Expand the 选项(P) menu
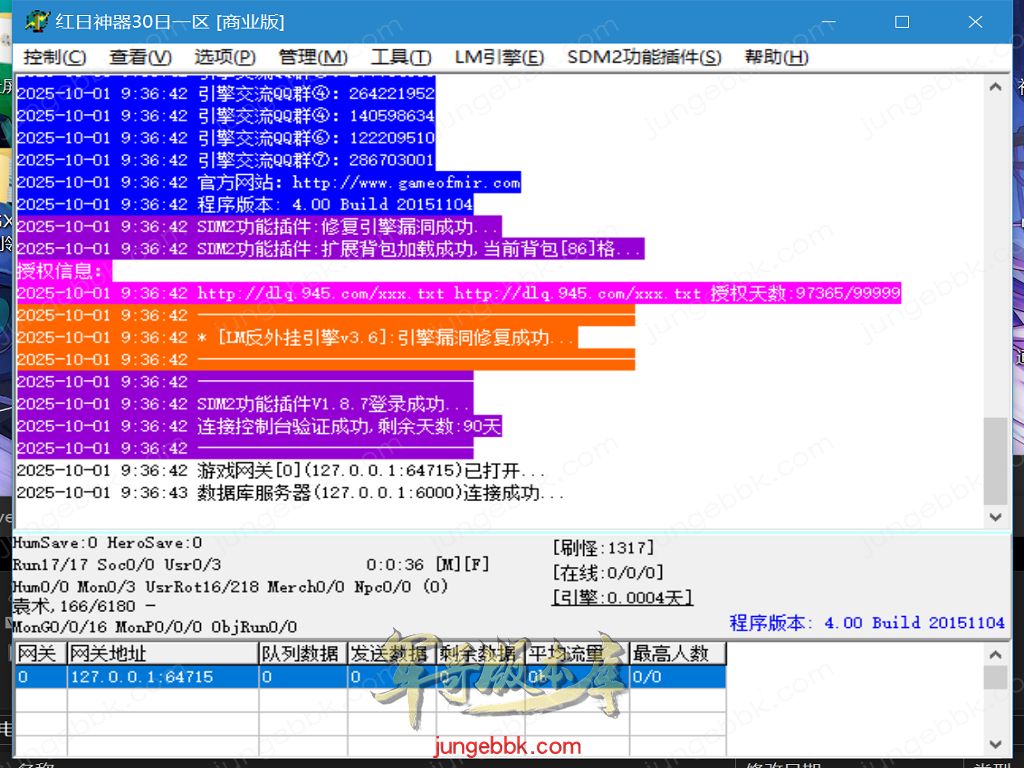Viewport: 1024px width, 768px height. pyautogui.click(x=225, y=57)
